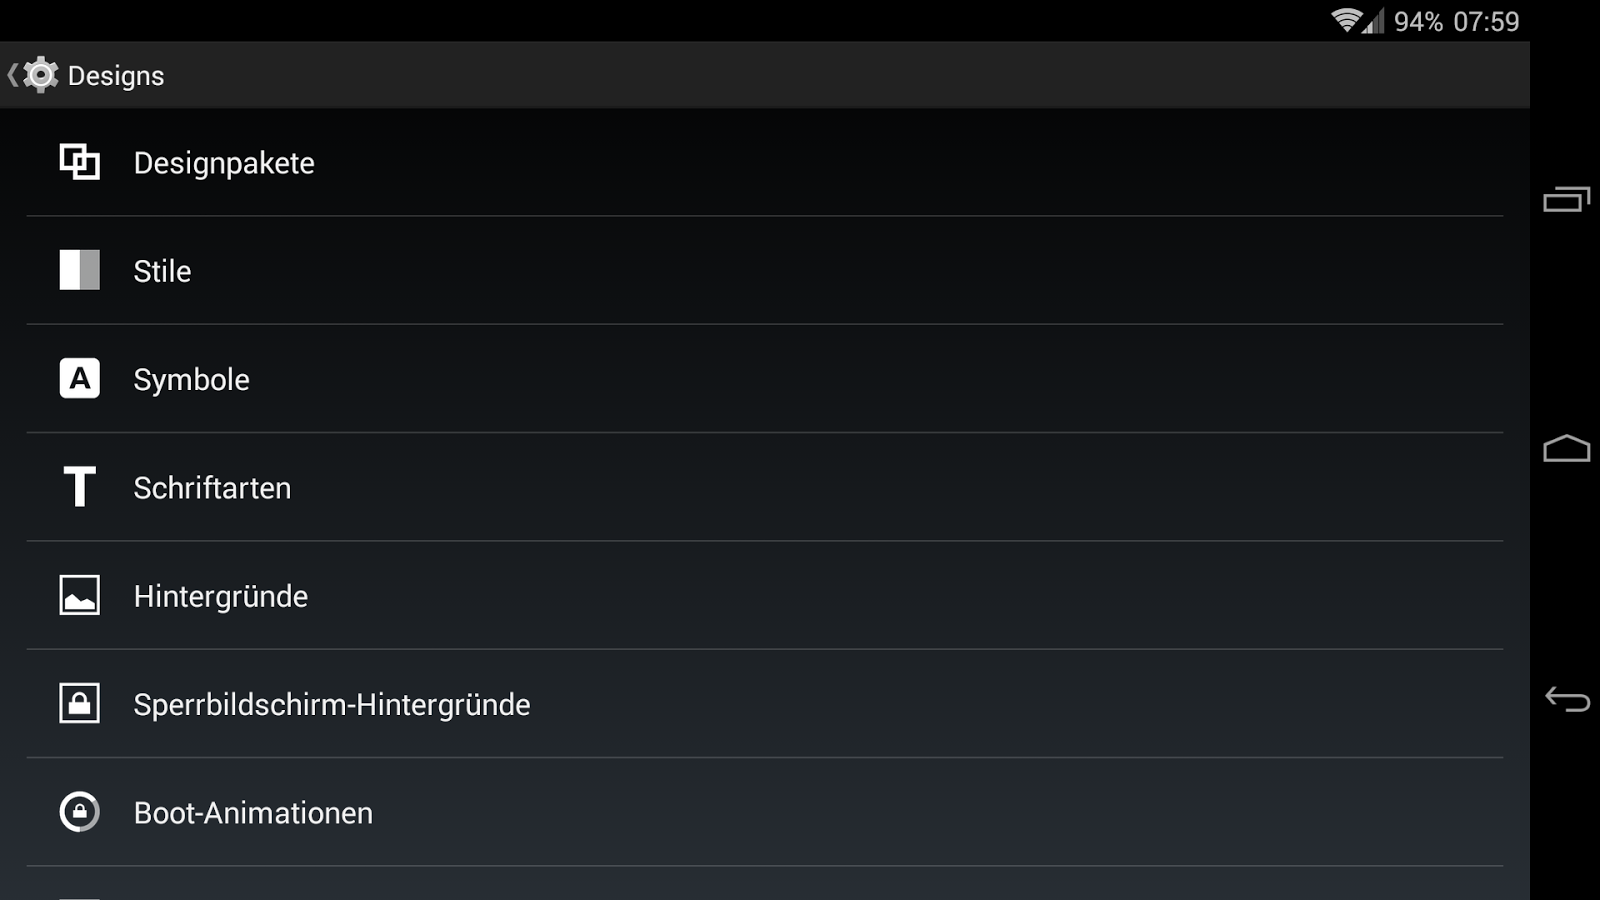Go back using the header chevron arrow
The height and width of the screenshot is (900, 1600).
coord(12,75)
